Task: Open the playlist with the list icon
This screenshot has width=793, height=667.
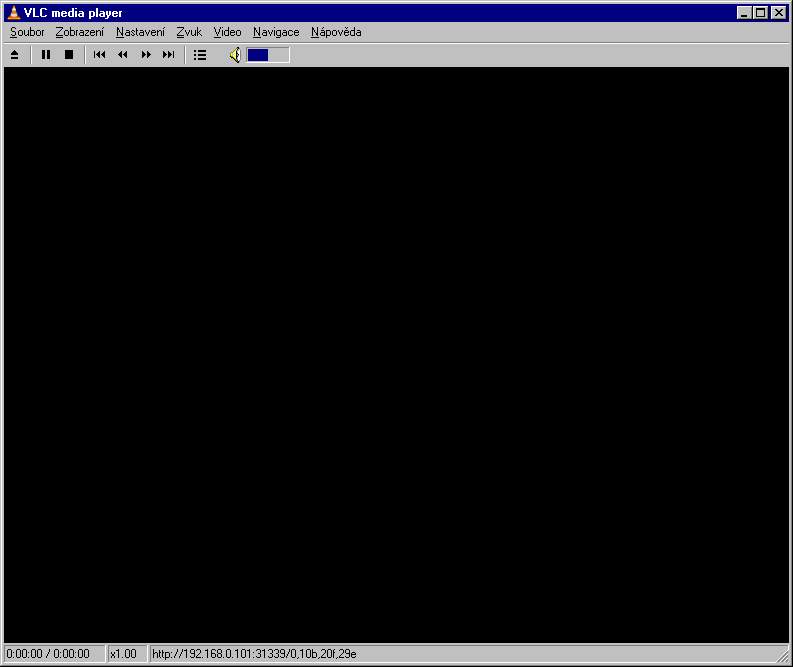Action: [200, 55]
